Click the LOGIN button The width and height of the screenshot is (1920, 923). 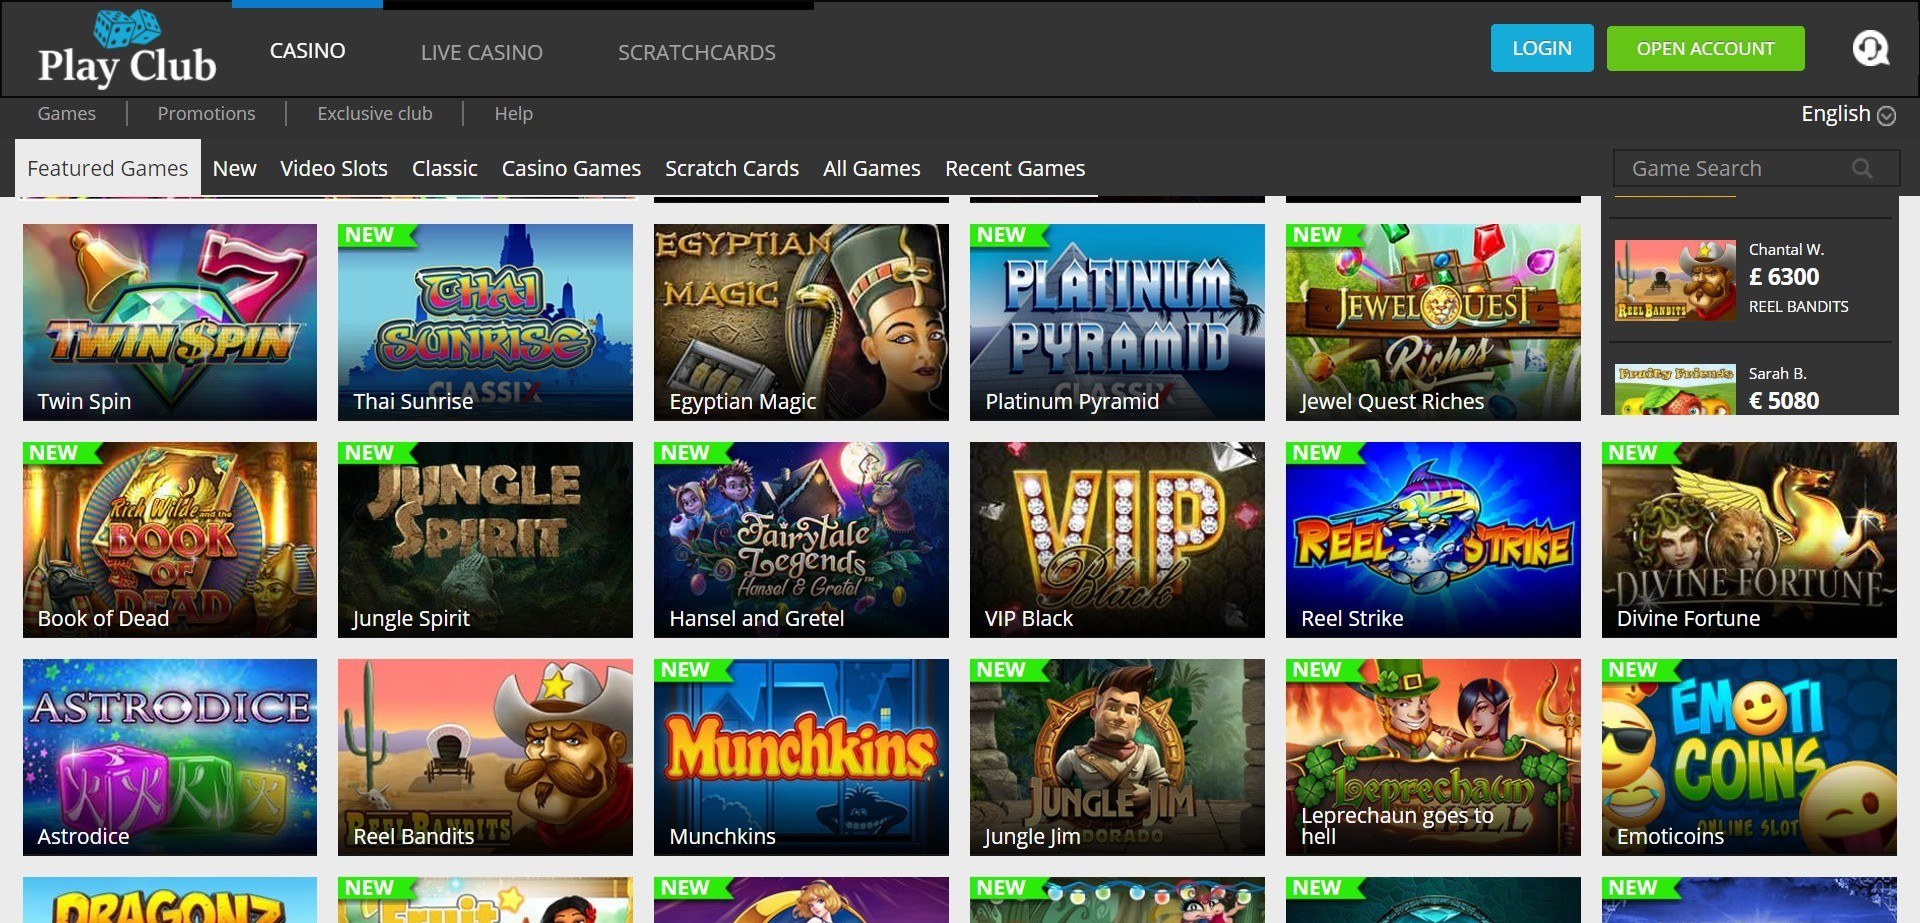(x=1541, y=48)
